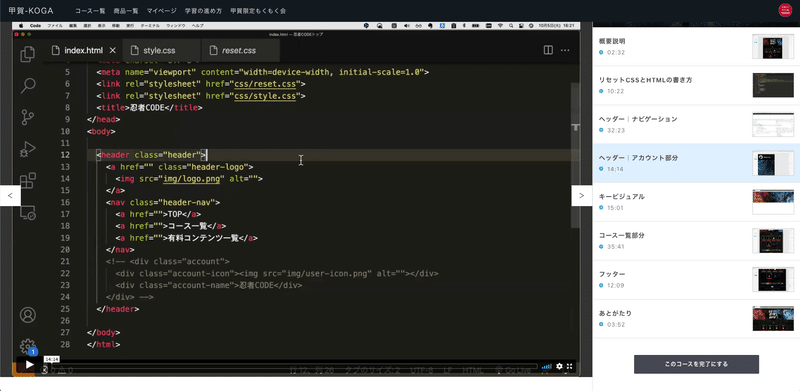The width and height of the screenshot is (800, 391).
Task: Open 甲賀限定もくもく会 in the top navigation
Action: (x=258, y=11)
